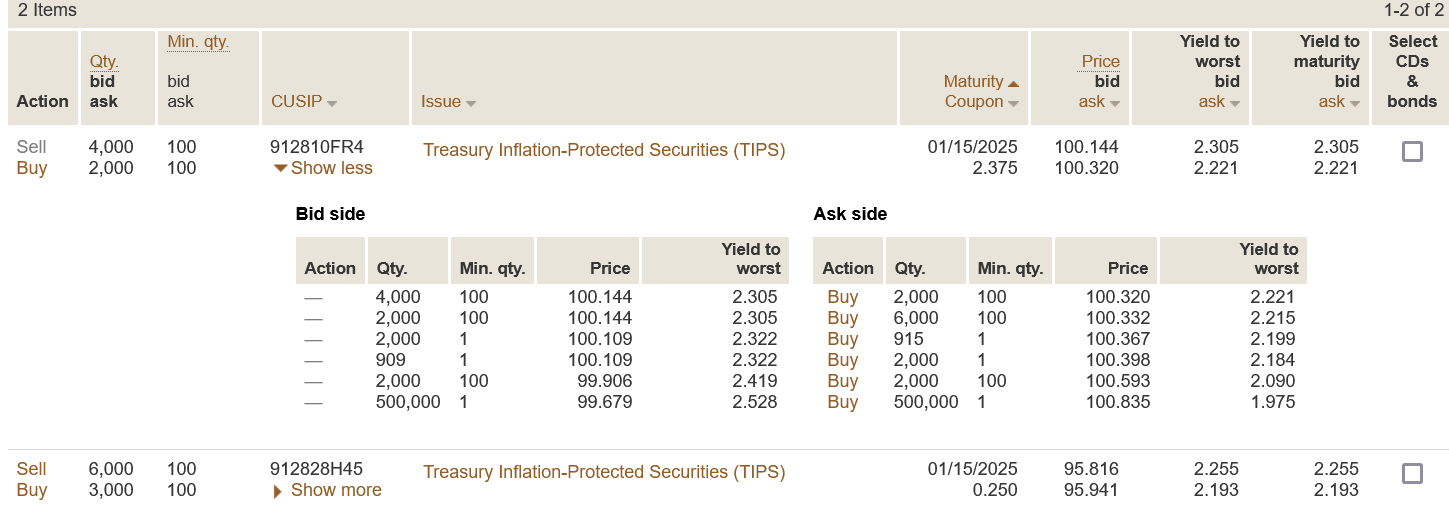Sort by the Qty. column header

coord(104,61)
